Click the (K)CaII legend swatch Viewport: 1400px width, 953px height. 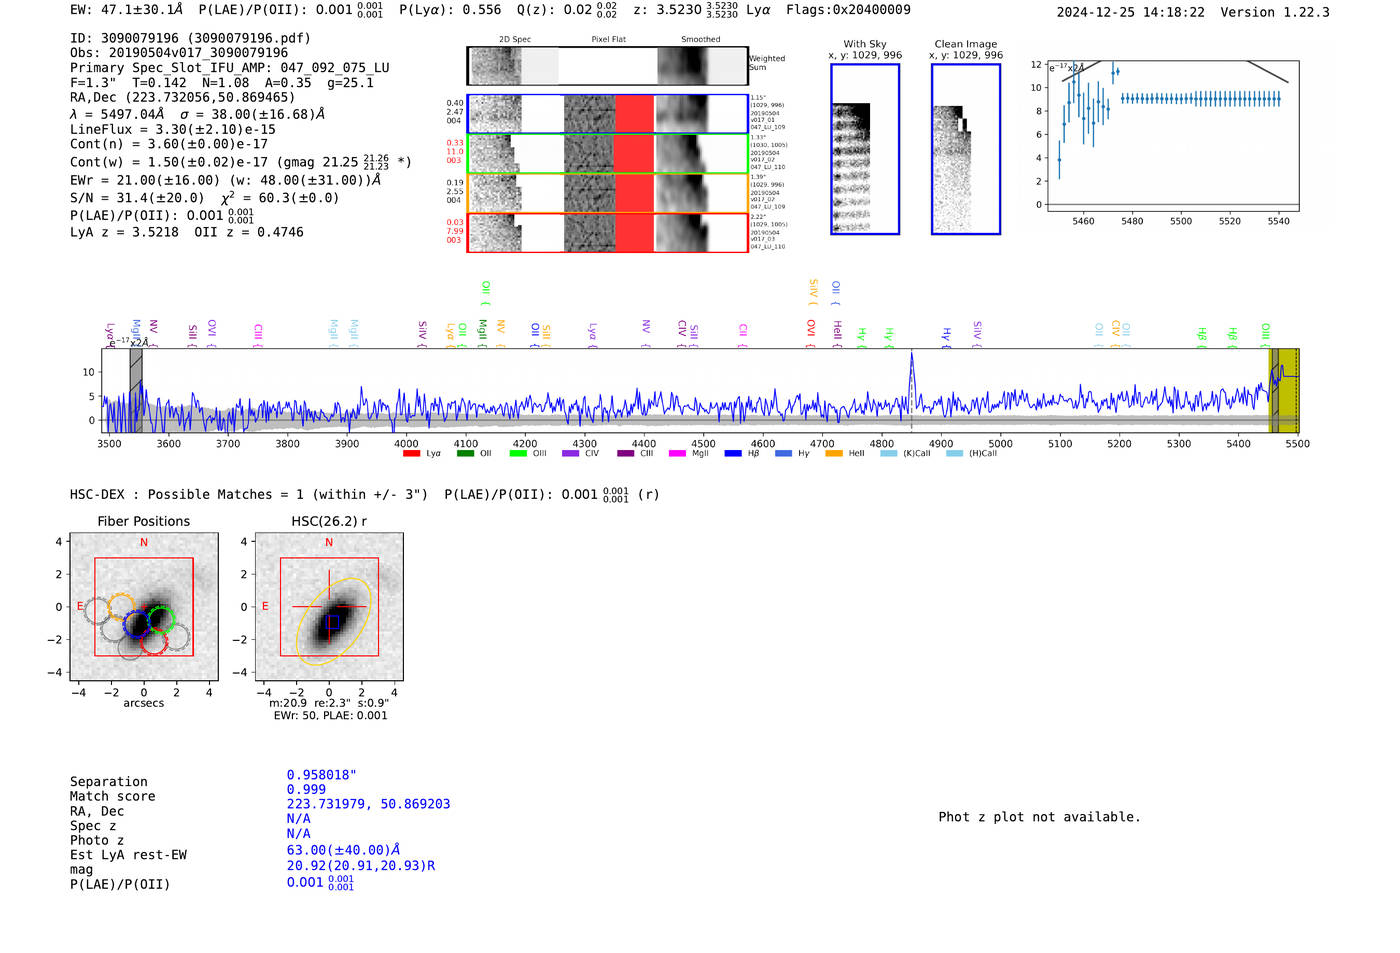point(888,454)
